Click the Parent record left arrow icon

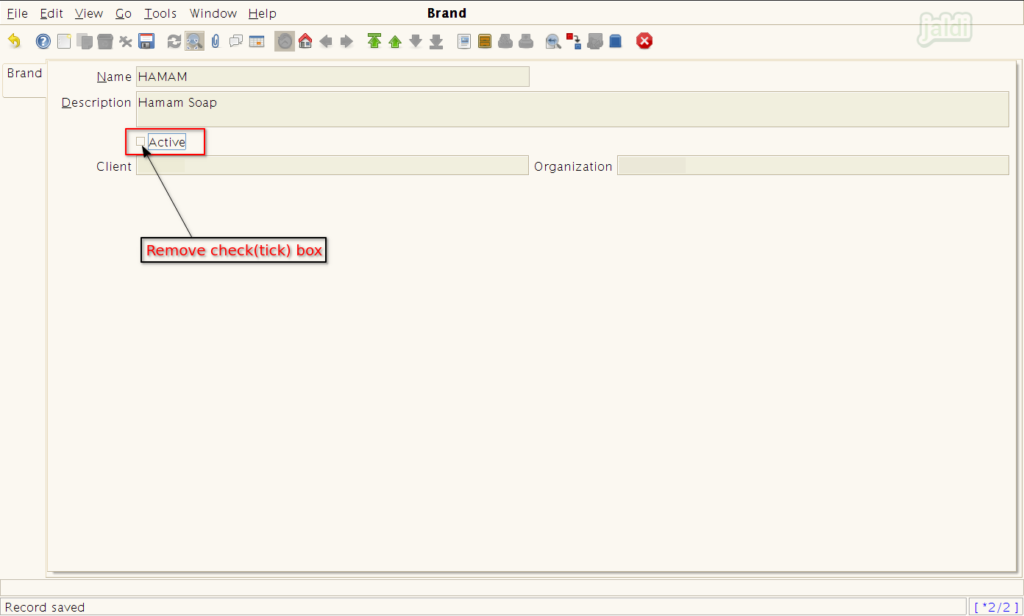[326, 41]
